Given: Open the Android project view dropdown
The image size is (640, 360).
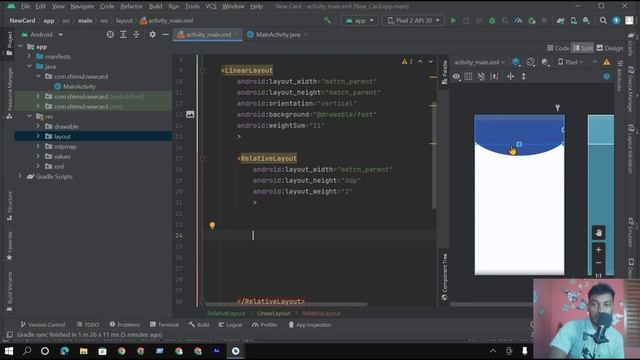Looking at the screenshot, I should pyautogui.click(x=42, y=35).
